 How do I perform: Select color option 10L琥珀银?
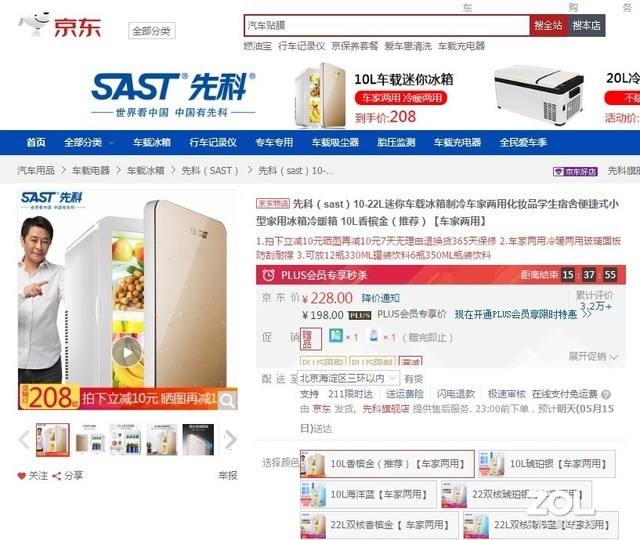coord(547,464)
